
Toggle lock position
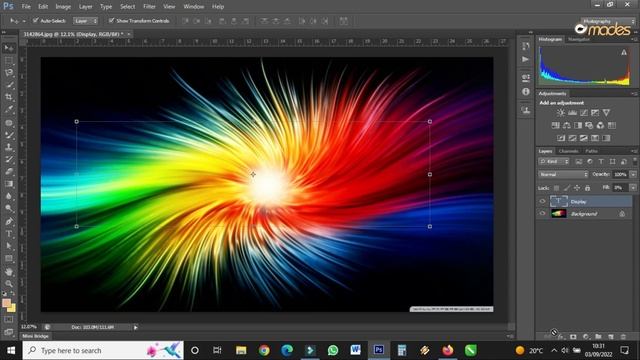click(577, 188)
